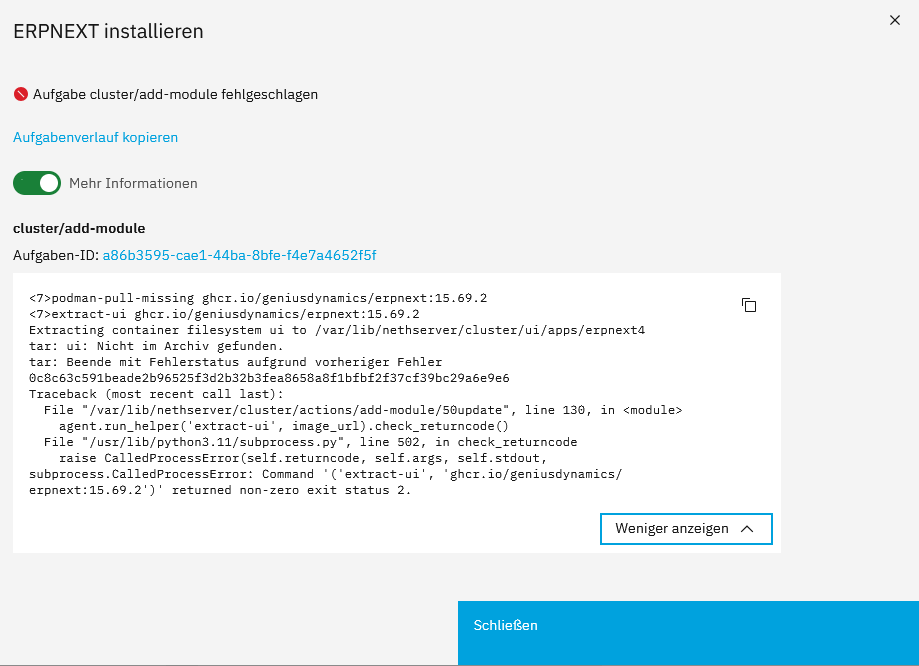The height and width of the screenshot is (666, 919).
Task: Click the podman-pull-missing log line
Action: (258, 298)
